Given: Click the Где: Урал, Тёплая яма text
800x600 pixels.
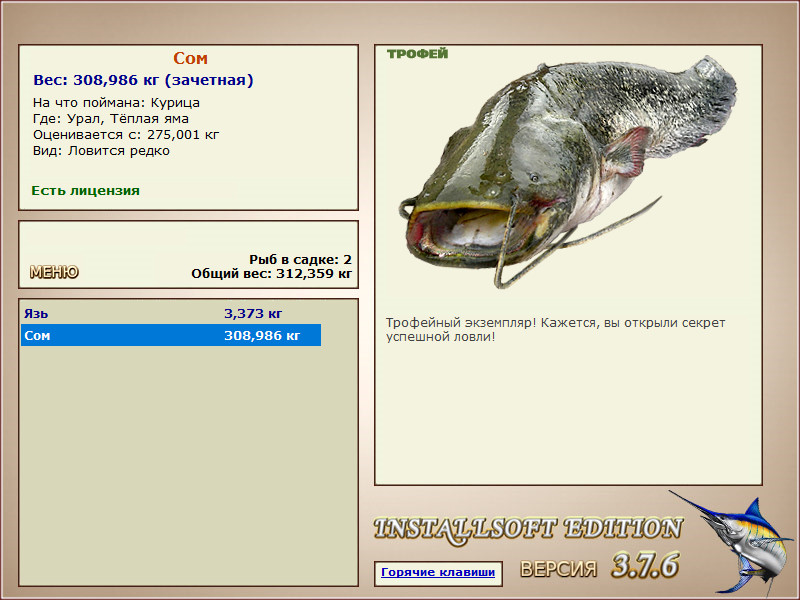Looking at the screenshot, I should pyautogui.click(x=111, y=119).
